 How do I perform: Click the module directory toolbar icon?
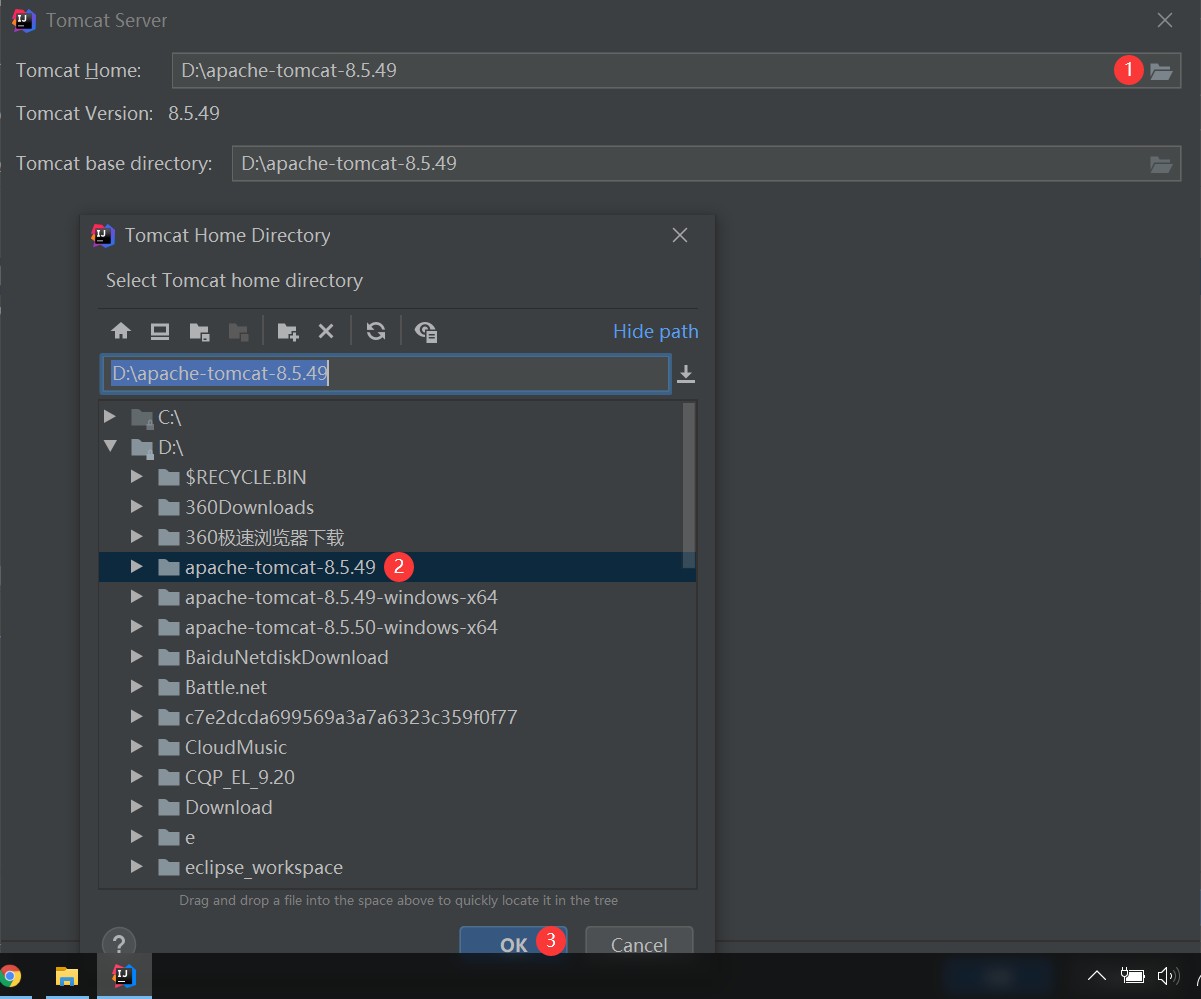click(238, 331)
